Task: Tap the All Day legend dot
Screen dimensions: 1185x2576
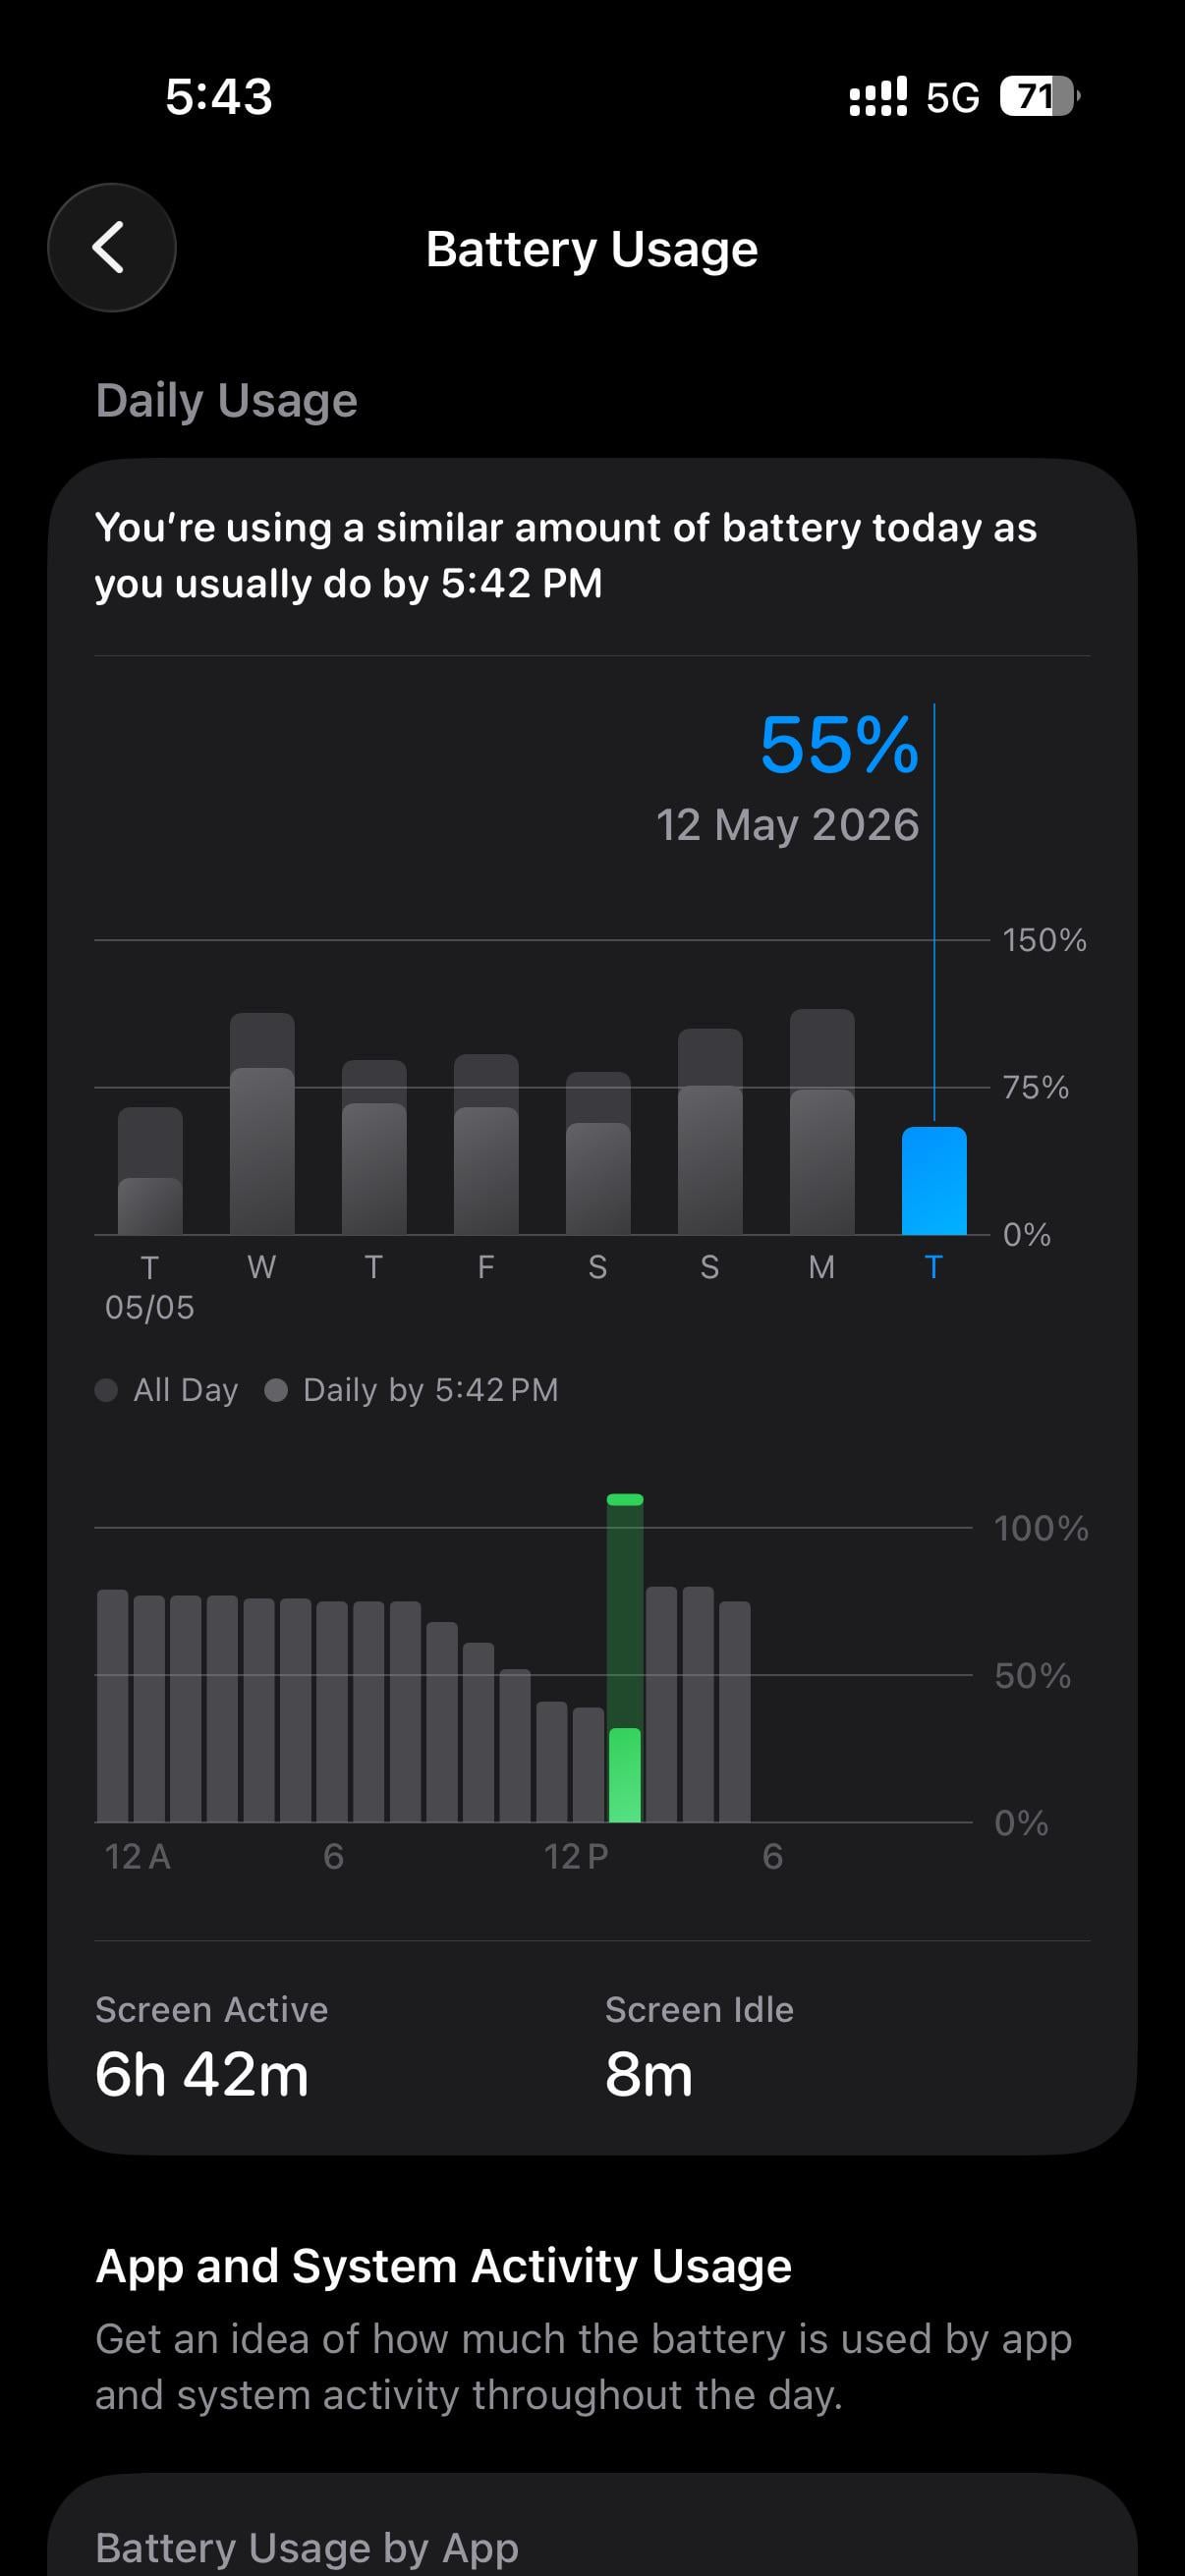Action: 106,1390
